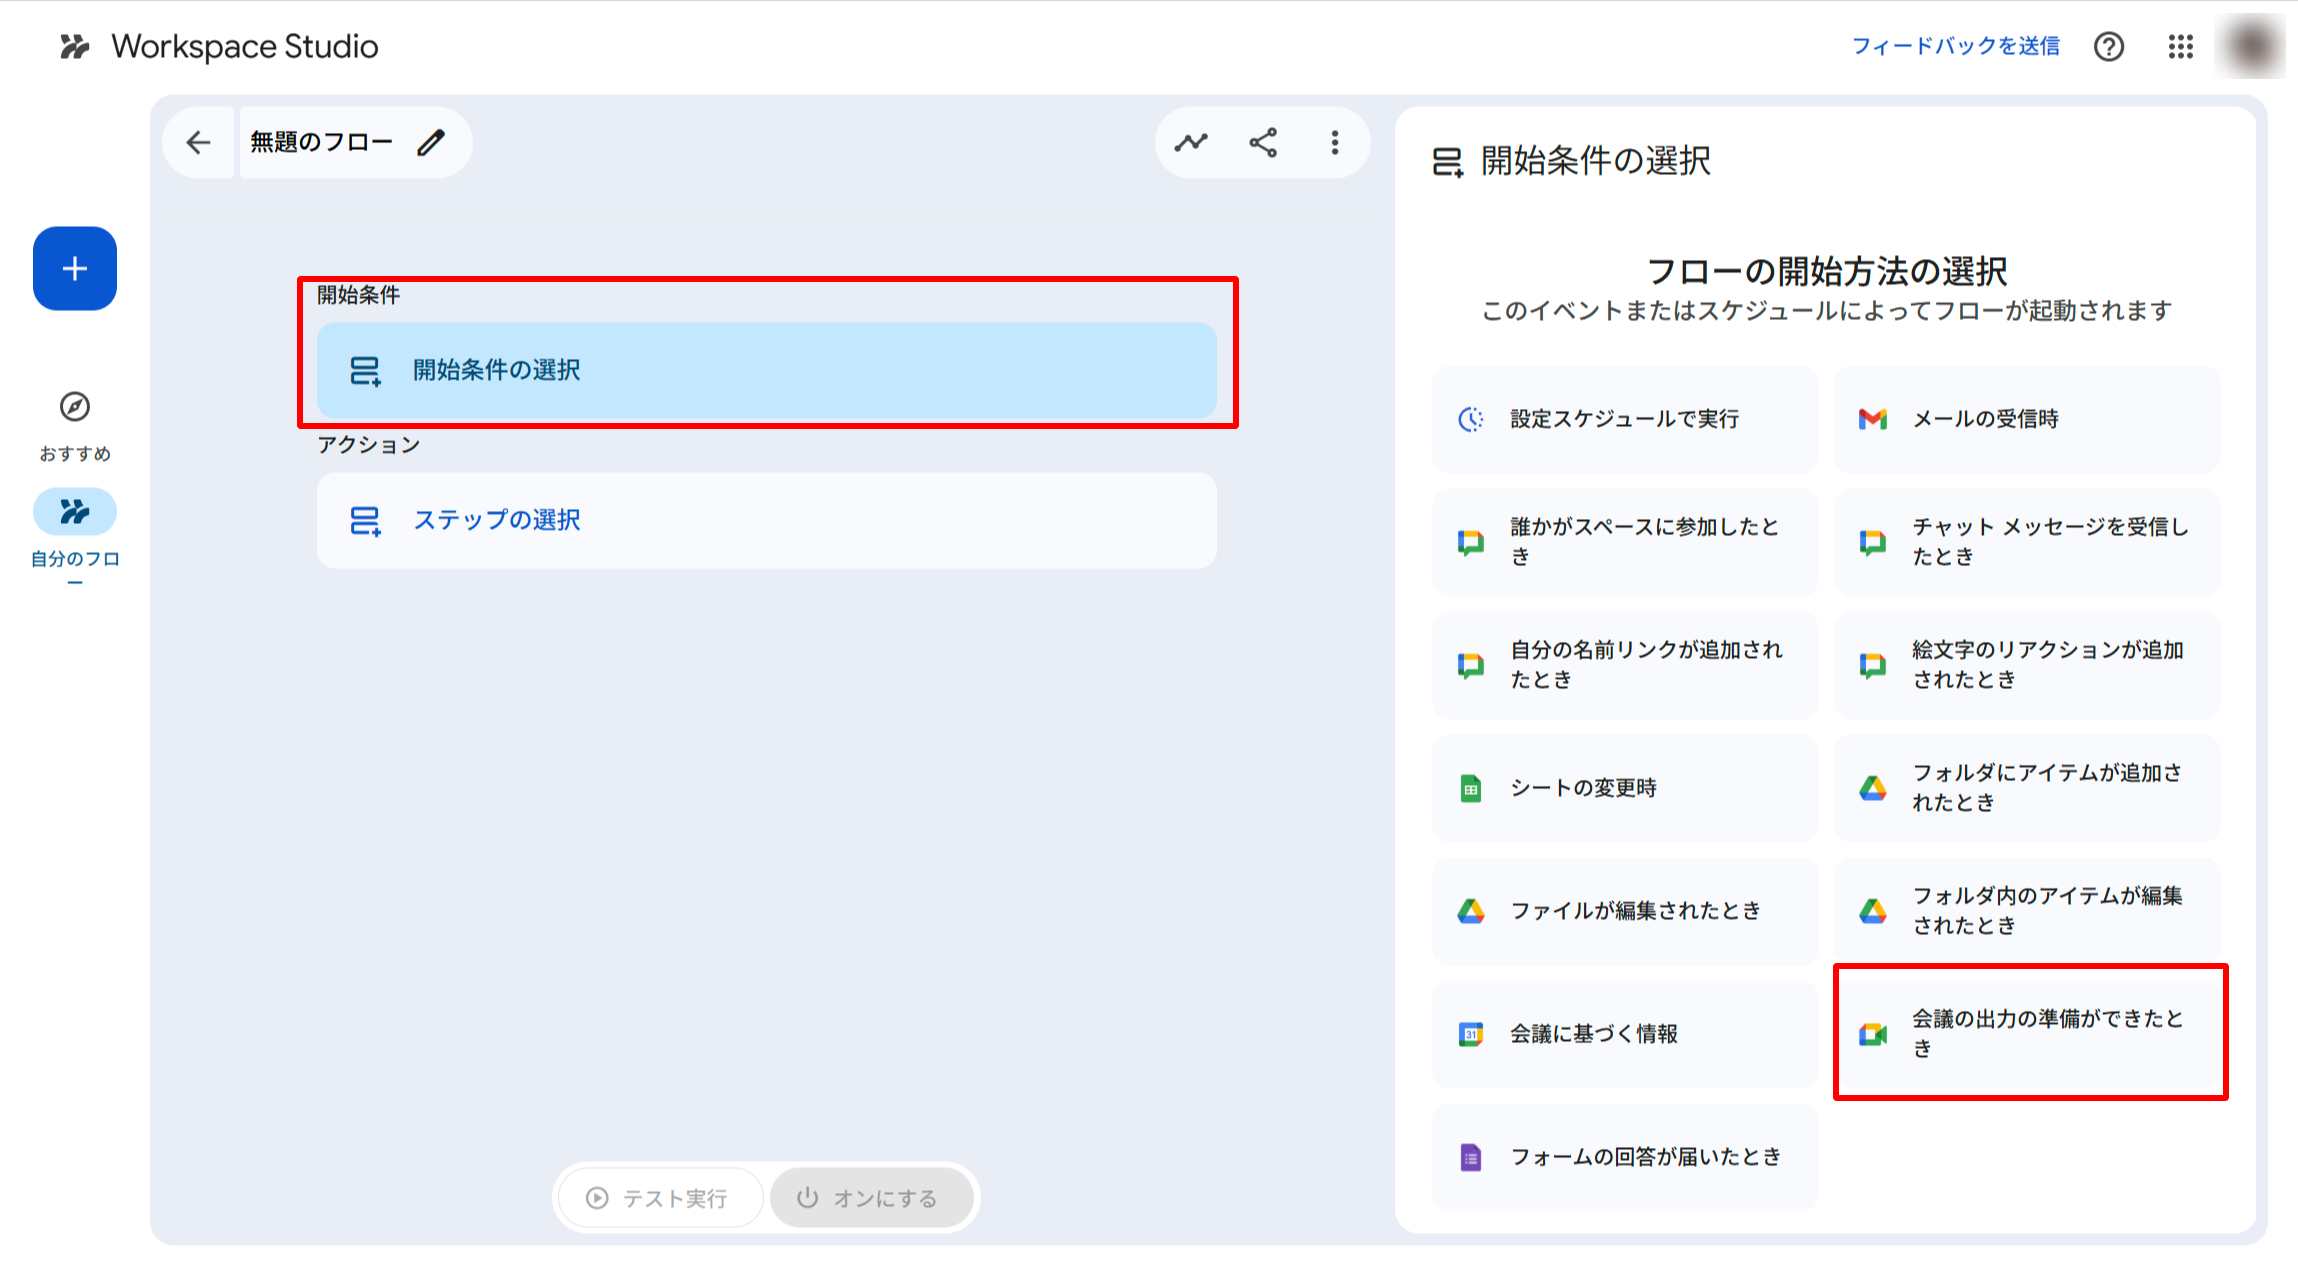Screen dimensions: 2298x1278
Task: Click icon inside ステップの選択 card
Action: click(x=365, y=521)
